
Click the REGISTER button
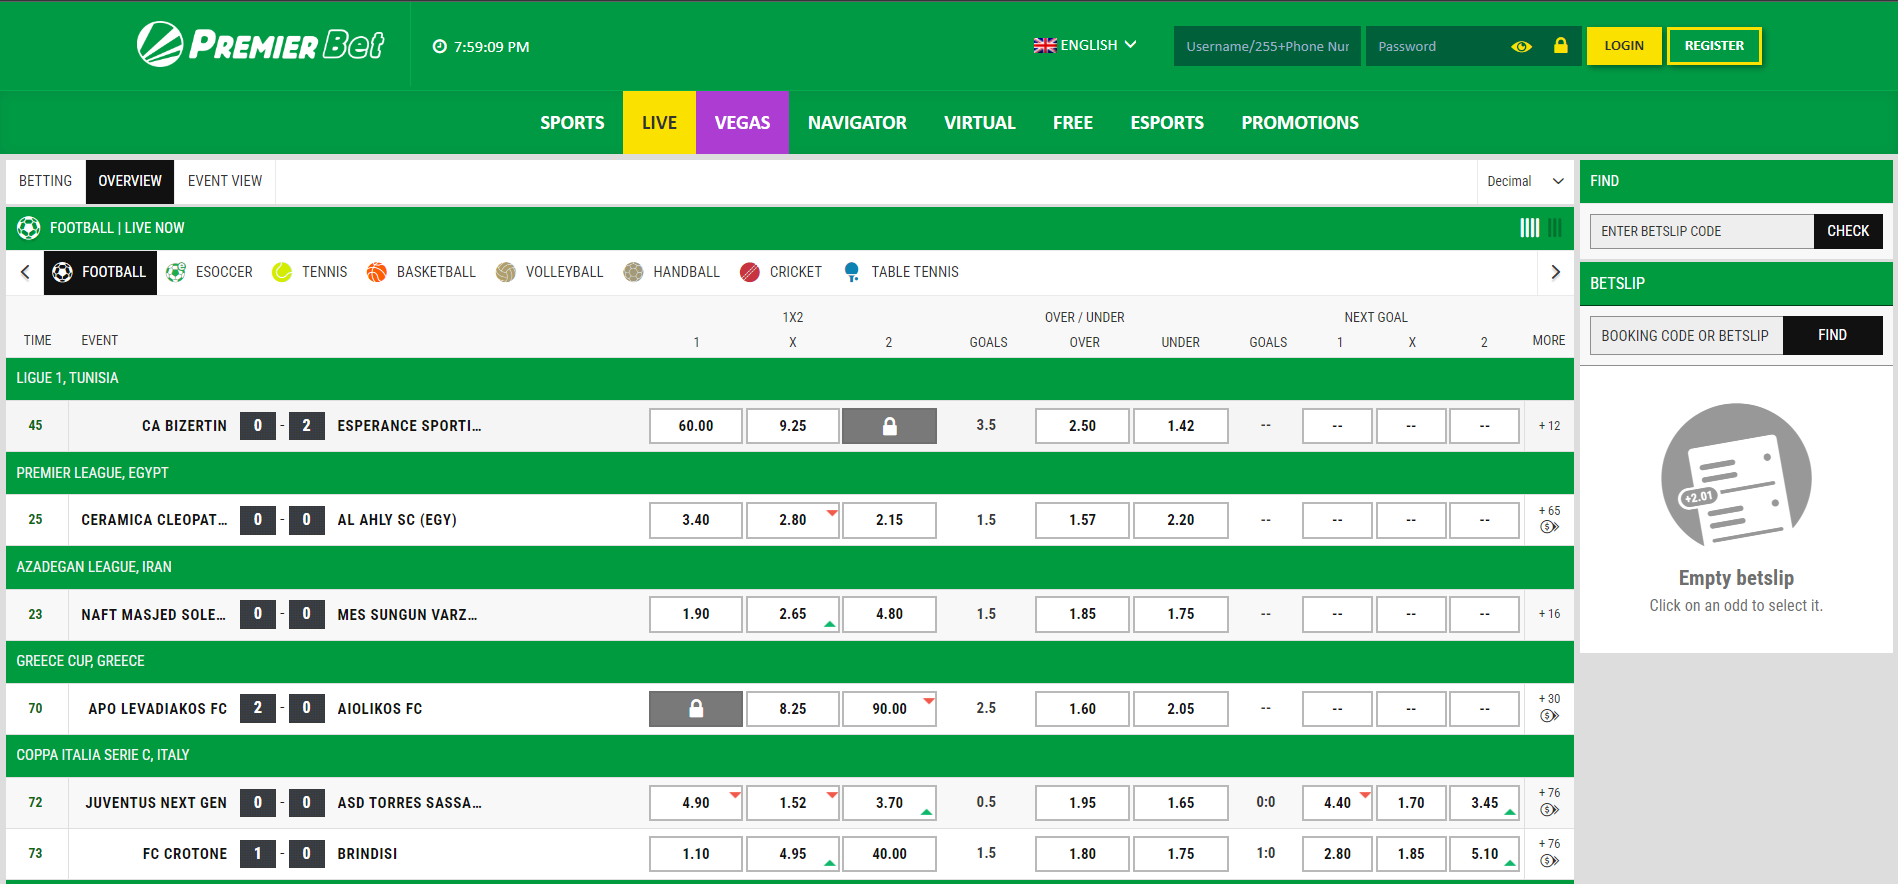(x=1714, y=46)
